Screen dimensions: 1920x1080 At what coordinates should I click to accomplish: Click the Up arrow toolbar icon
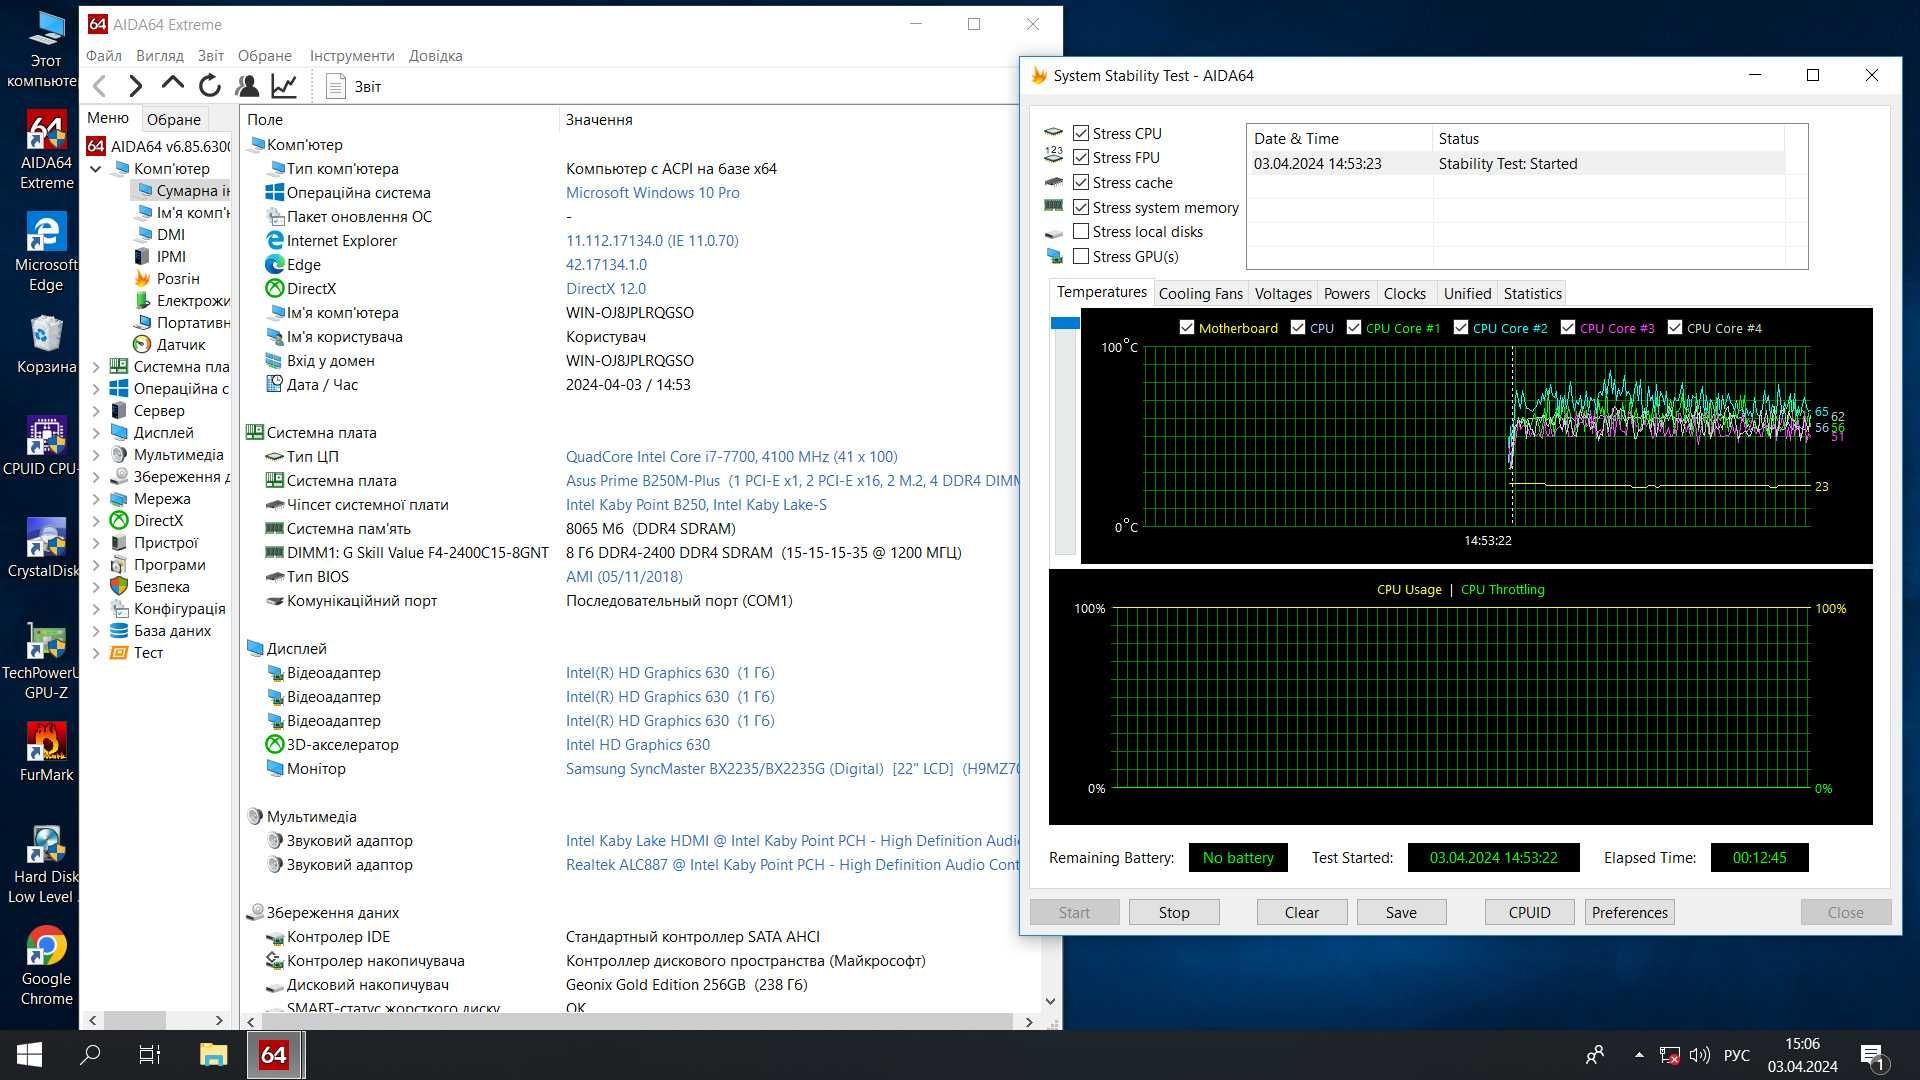coord(172,84)
